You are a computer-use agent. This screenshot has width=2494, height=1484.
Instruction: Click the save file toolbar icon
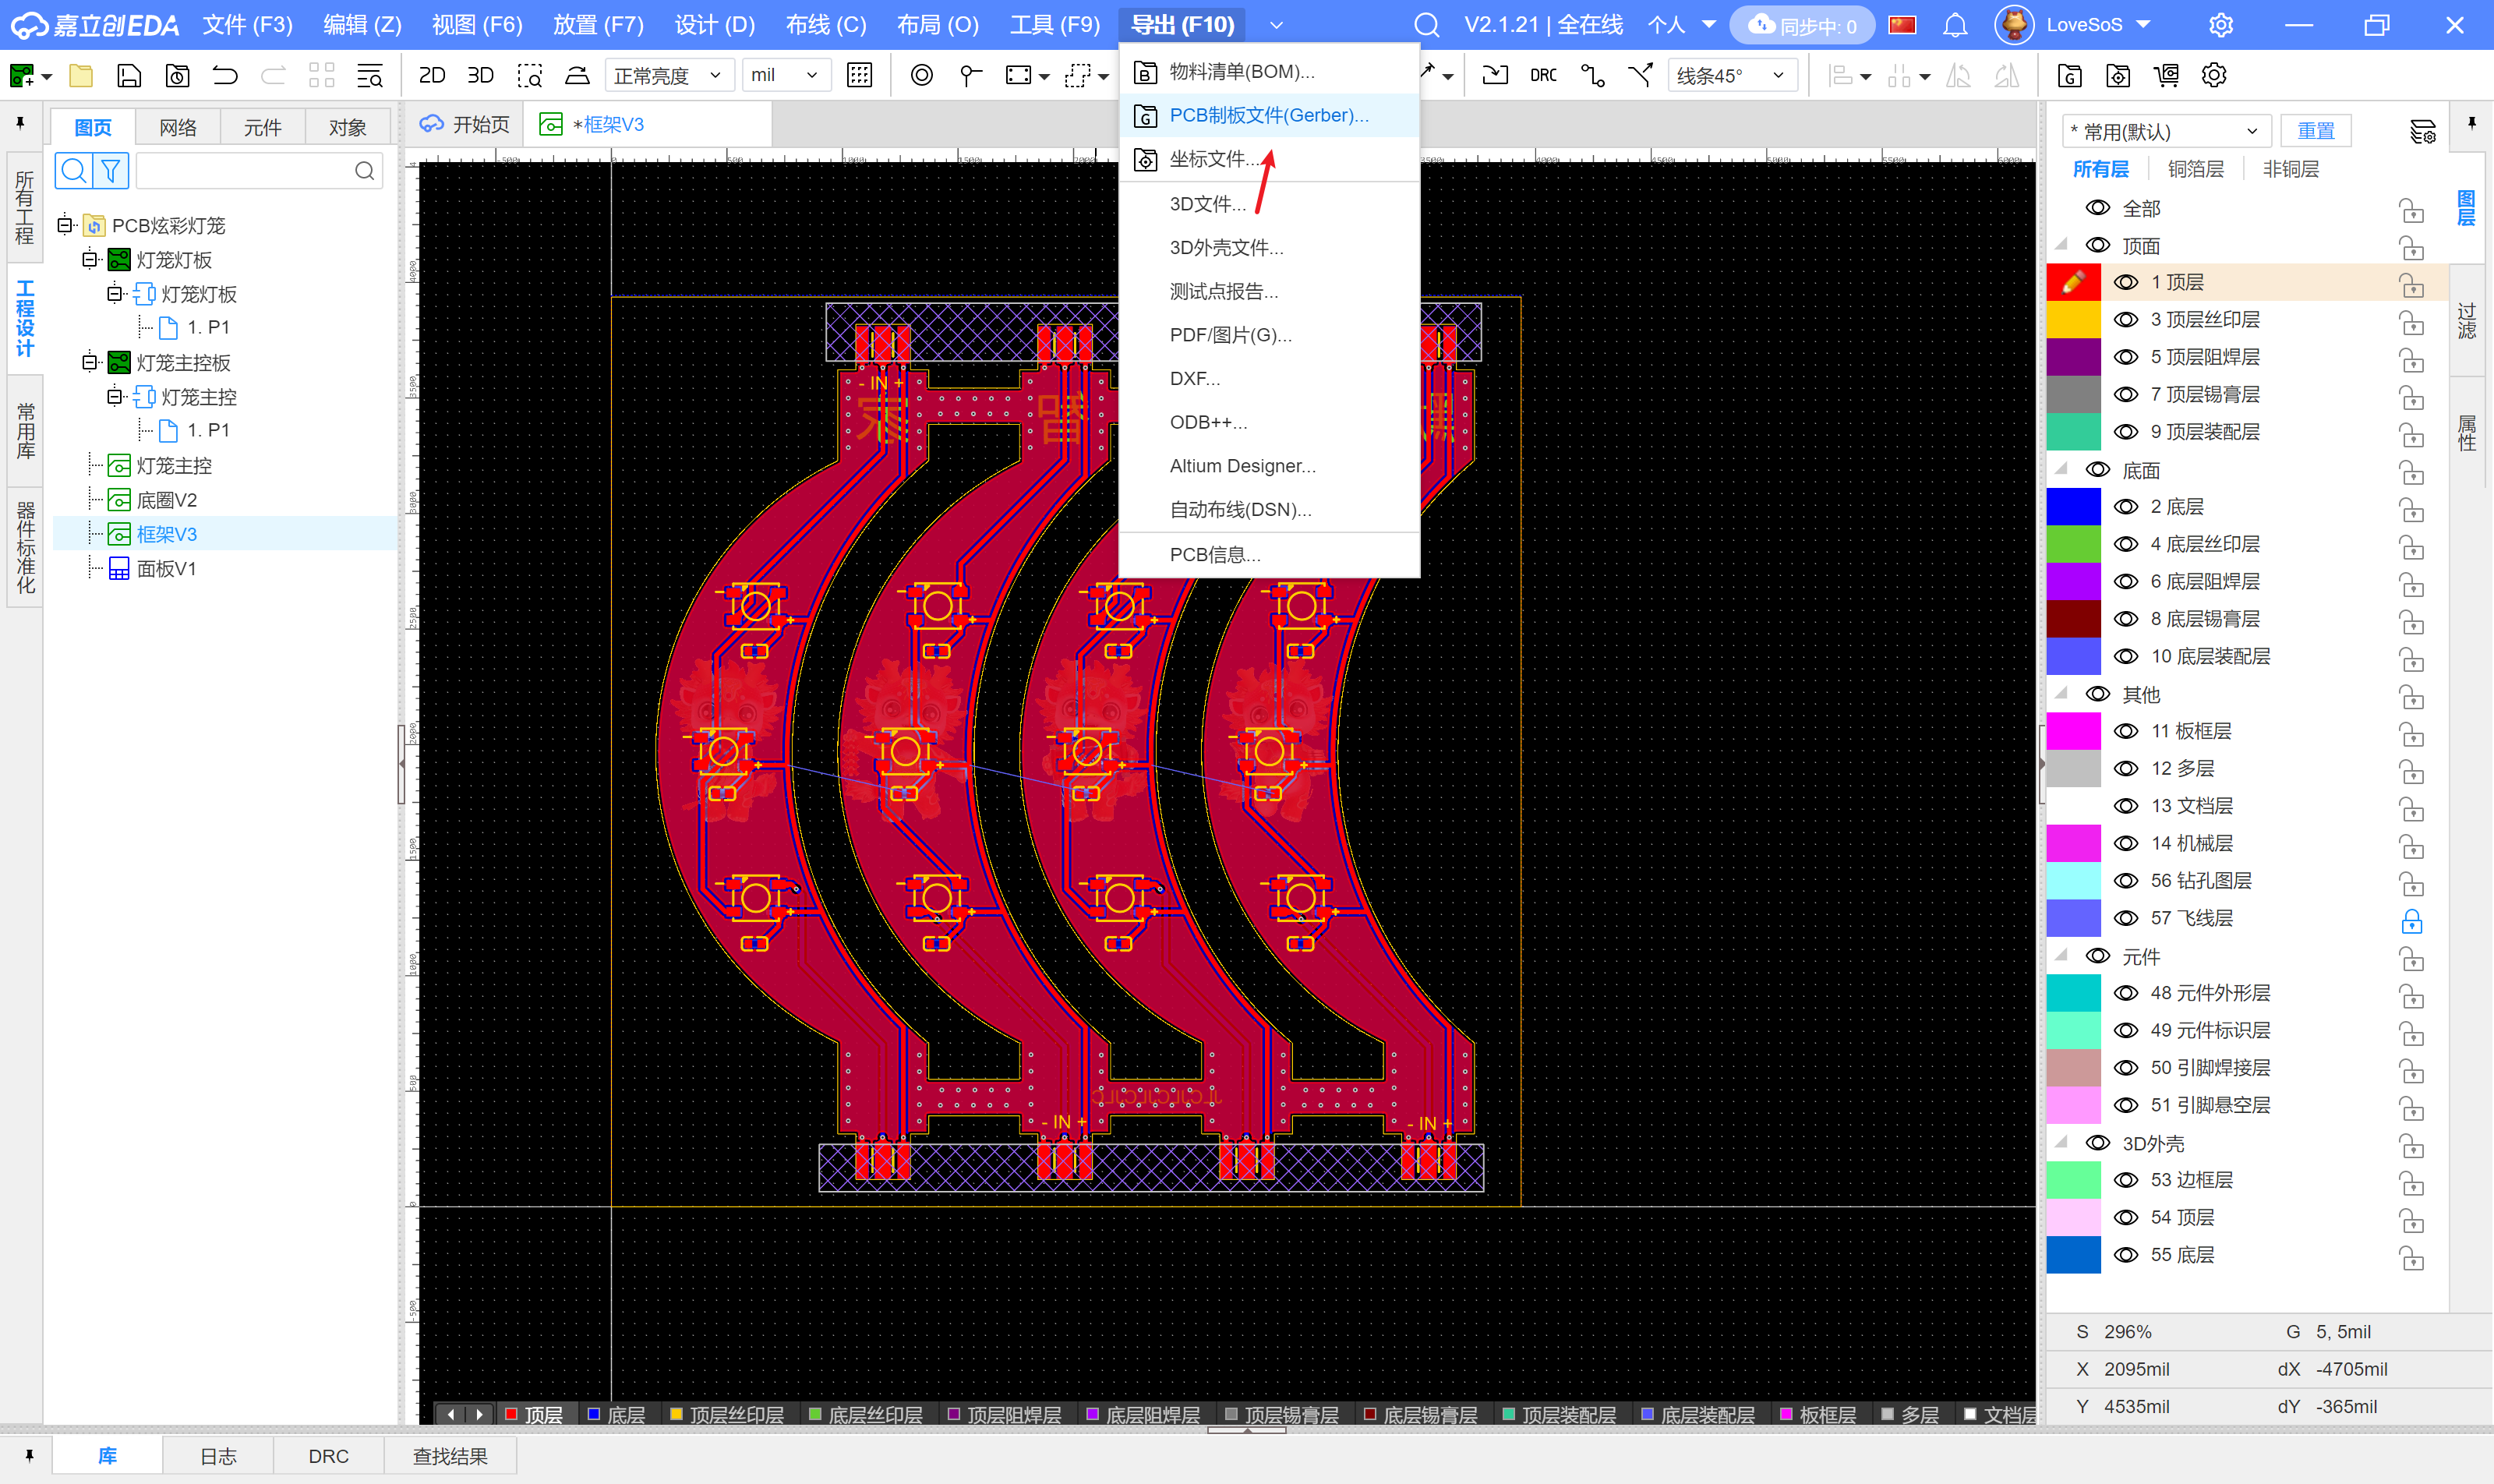click(129, 75)
